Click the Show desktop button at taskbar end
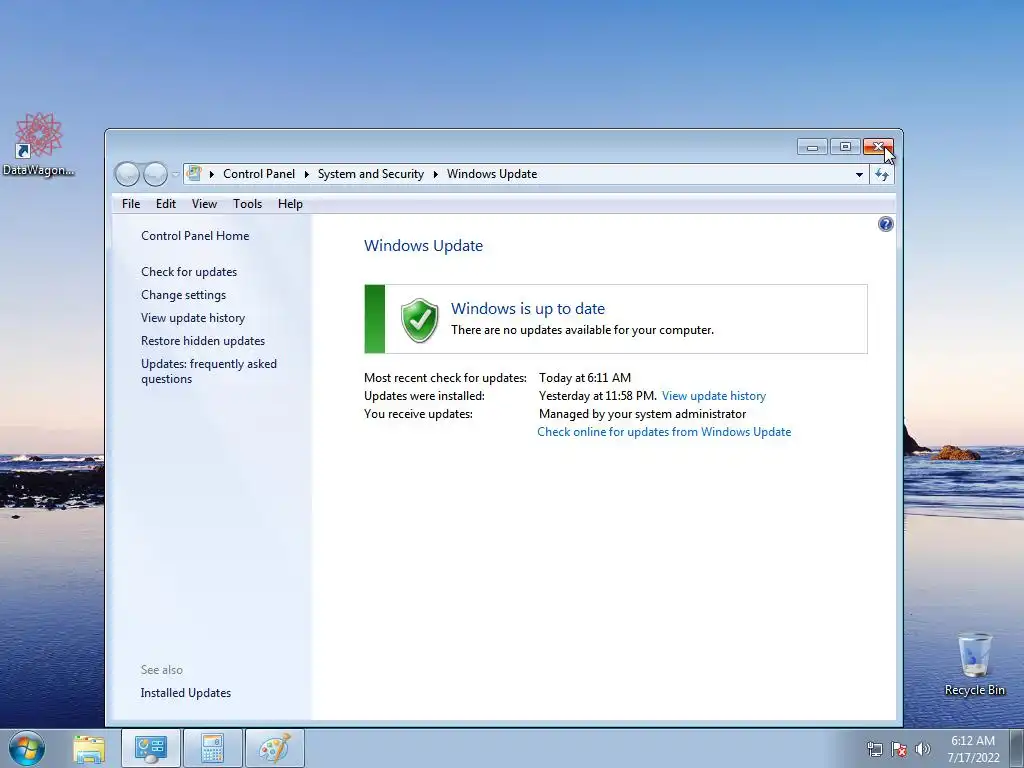 coord(1017,749)
